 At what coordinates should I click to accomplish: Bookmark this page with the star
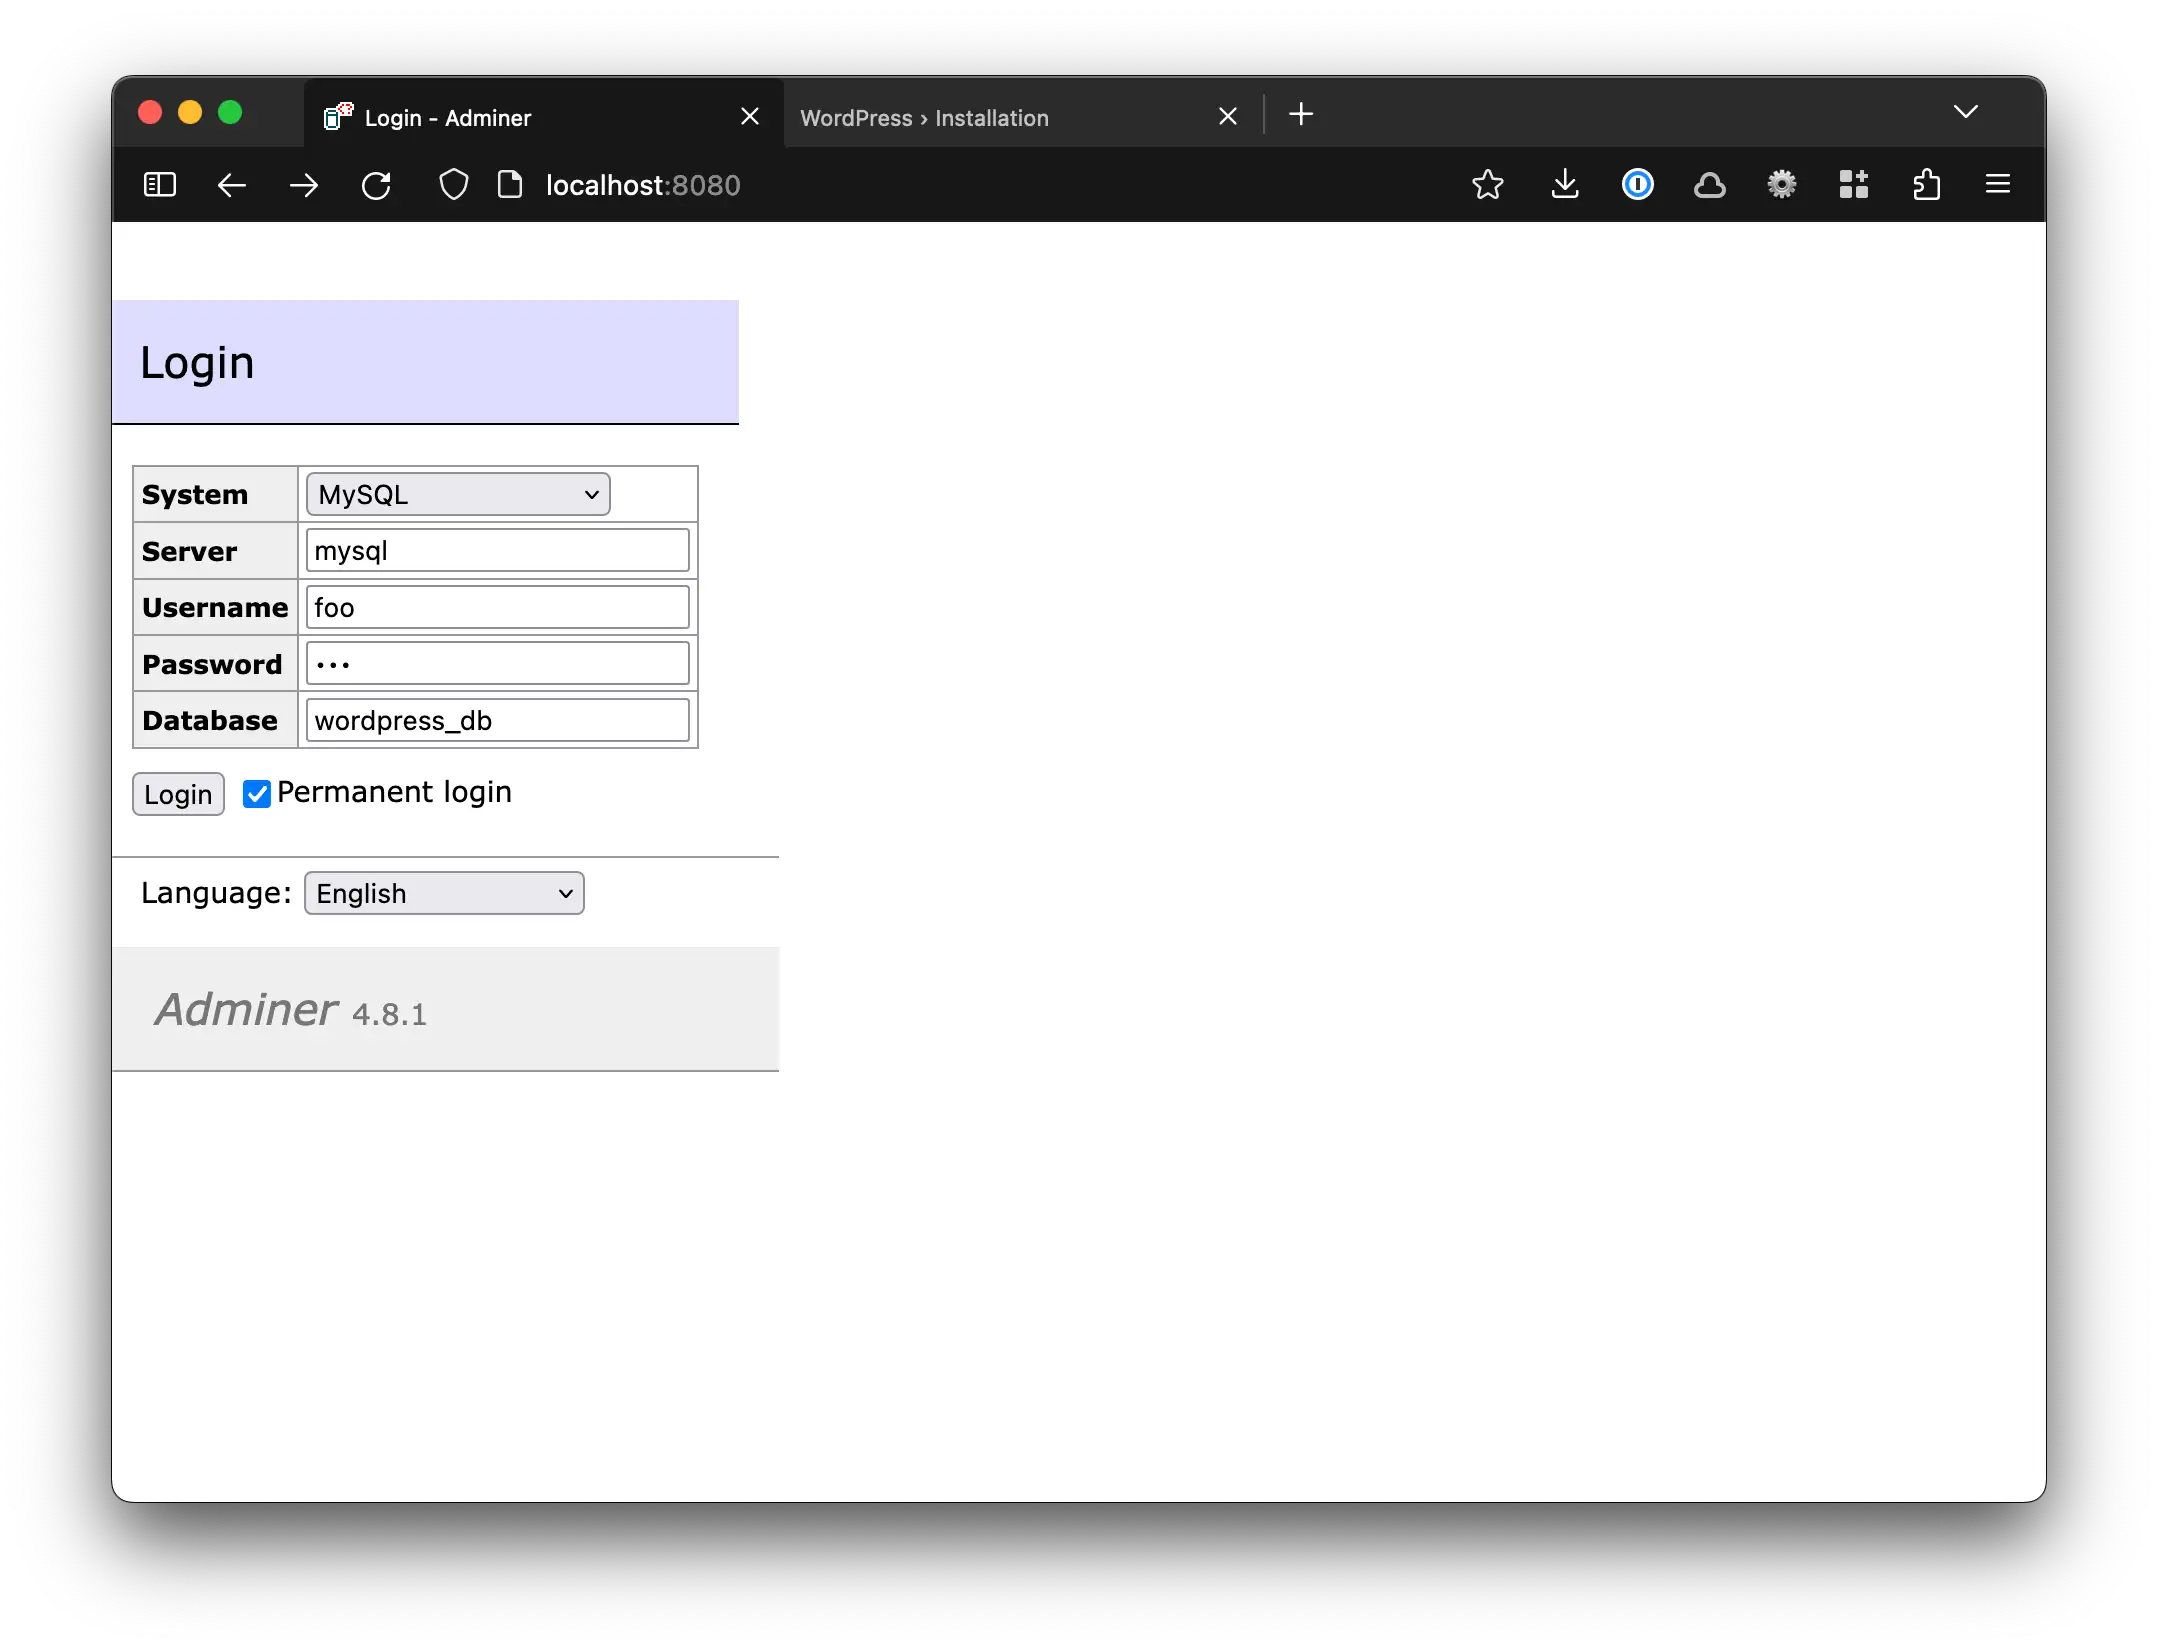(x=1488, y=185)
